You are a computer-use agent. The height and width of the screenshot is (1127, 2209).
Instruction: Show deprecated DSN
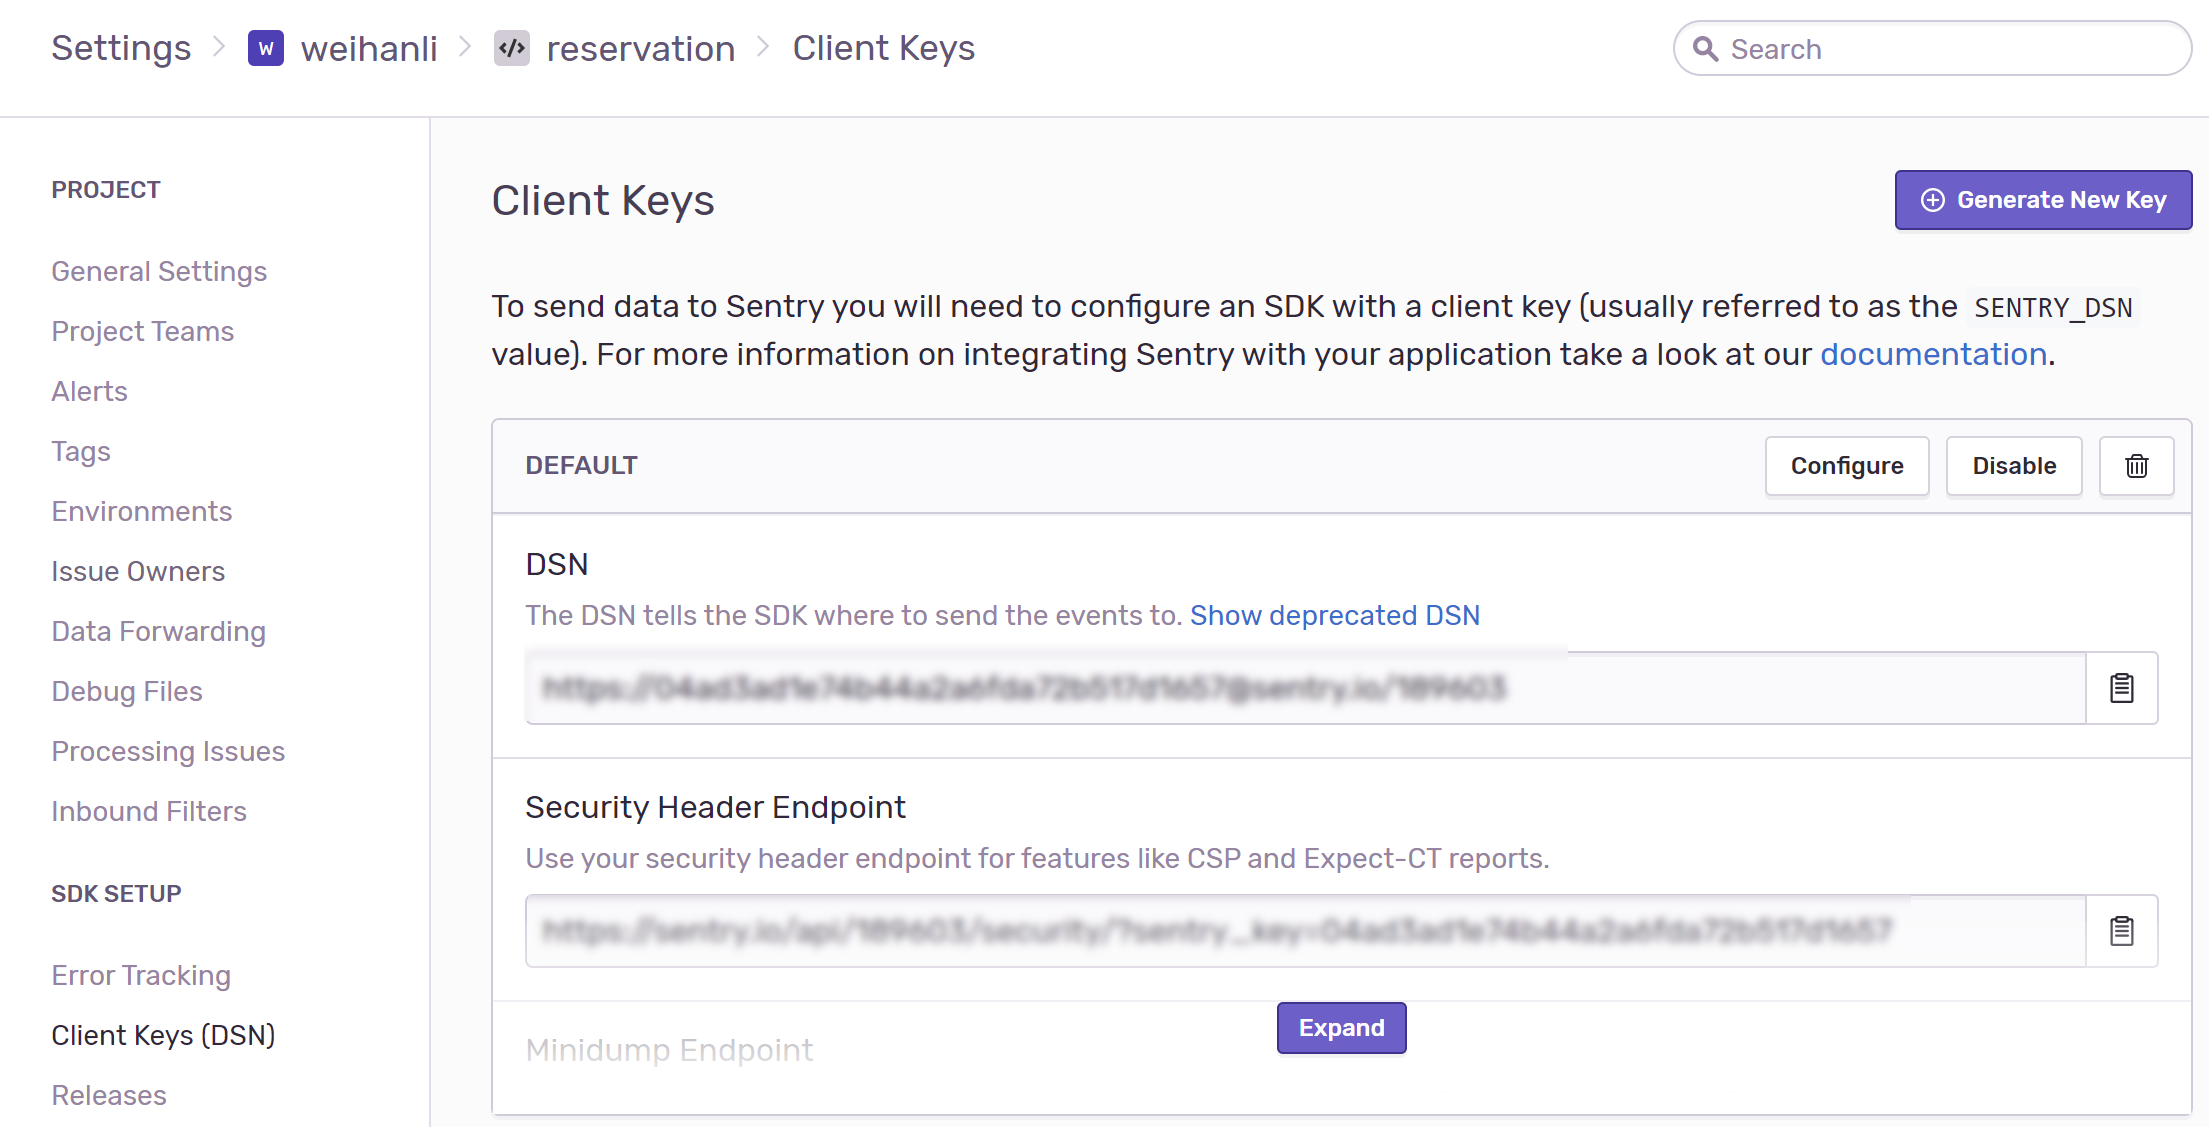click(1334, 615)
